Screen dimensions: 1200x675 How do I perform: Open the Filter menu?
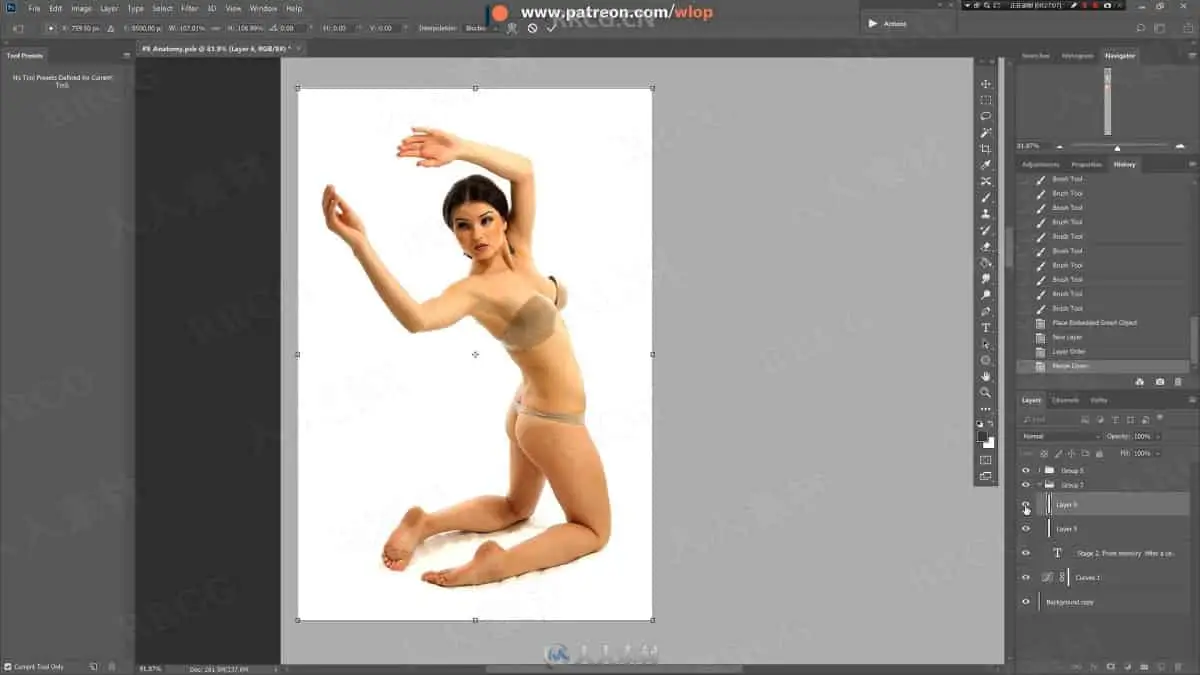[189, 8]
